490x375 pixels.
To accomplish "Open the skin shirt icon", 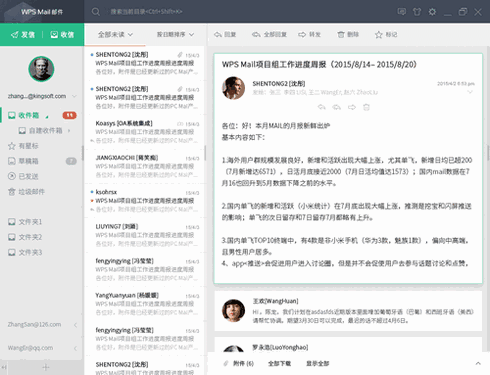I will point(417,12).
